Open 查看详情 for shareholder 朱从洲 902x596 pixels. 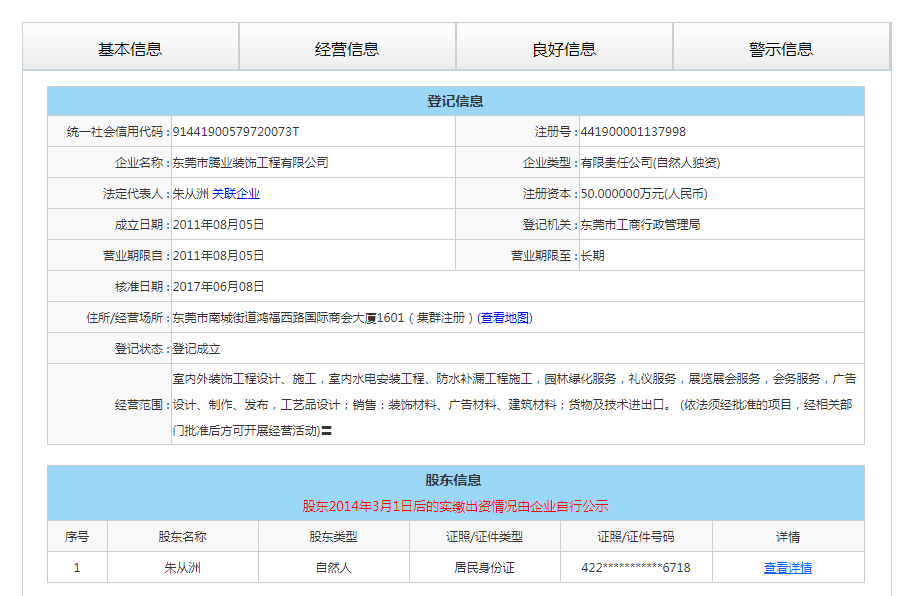click(787, 568)
